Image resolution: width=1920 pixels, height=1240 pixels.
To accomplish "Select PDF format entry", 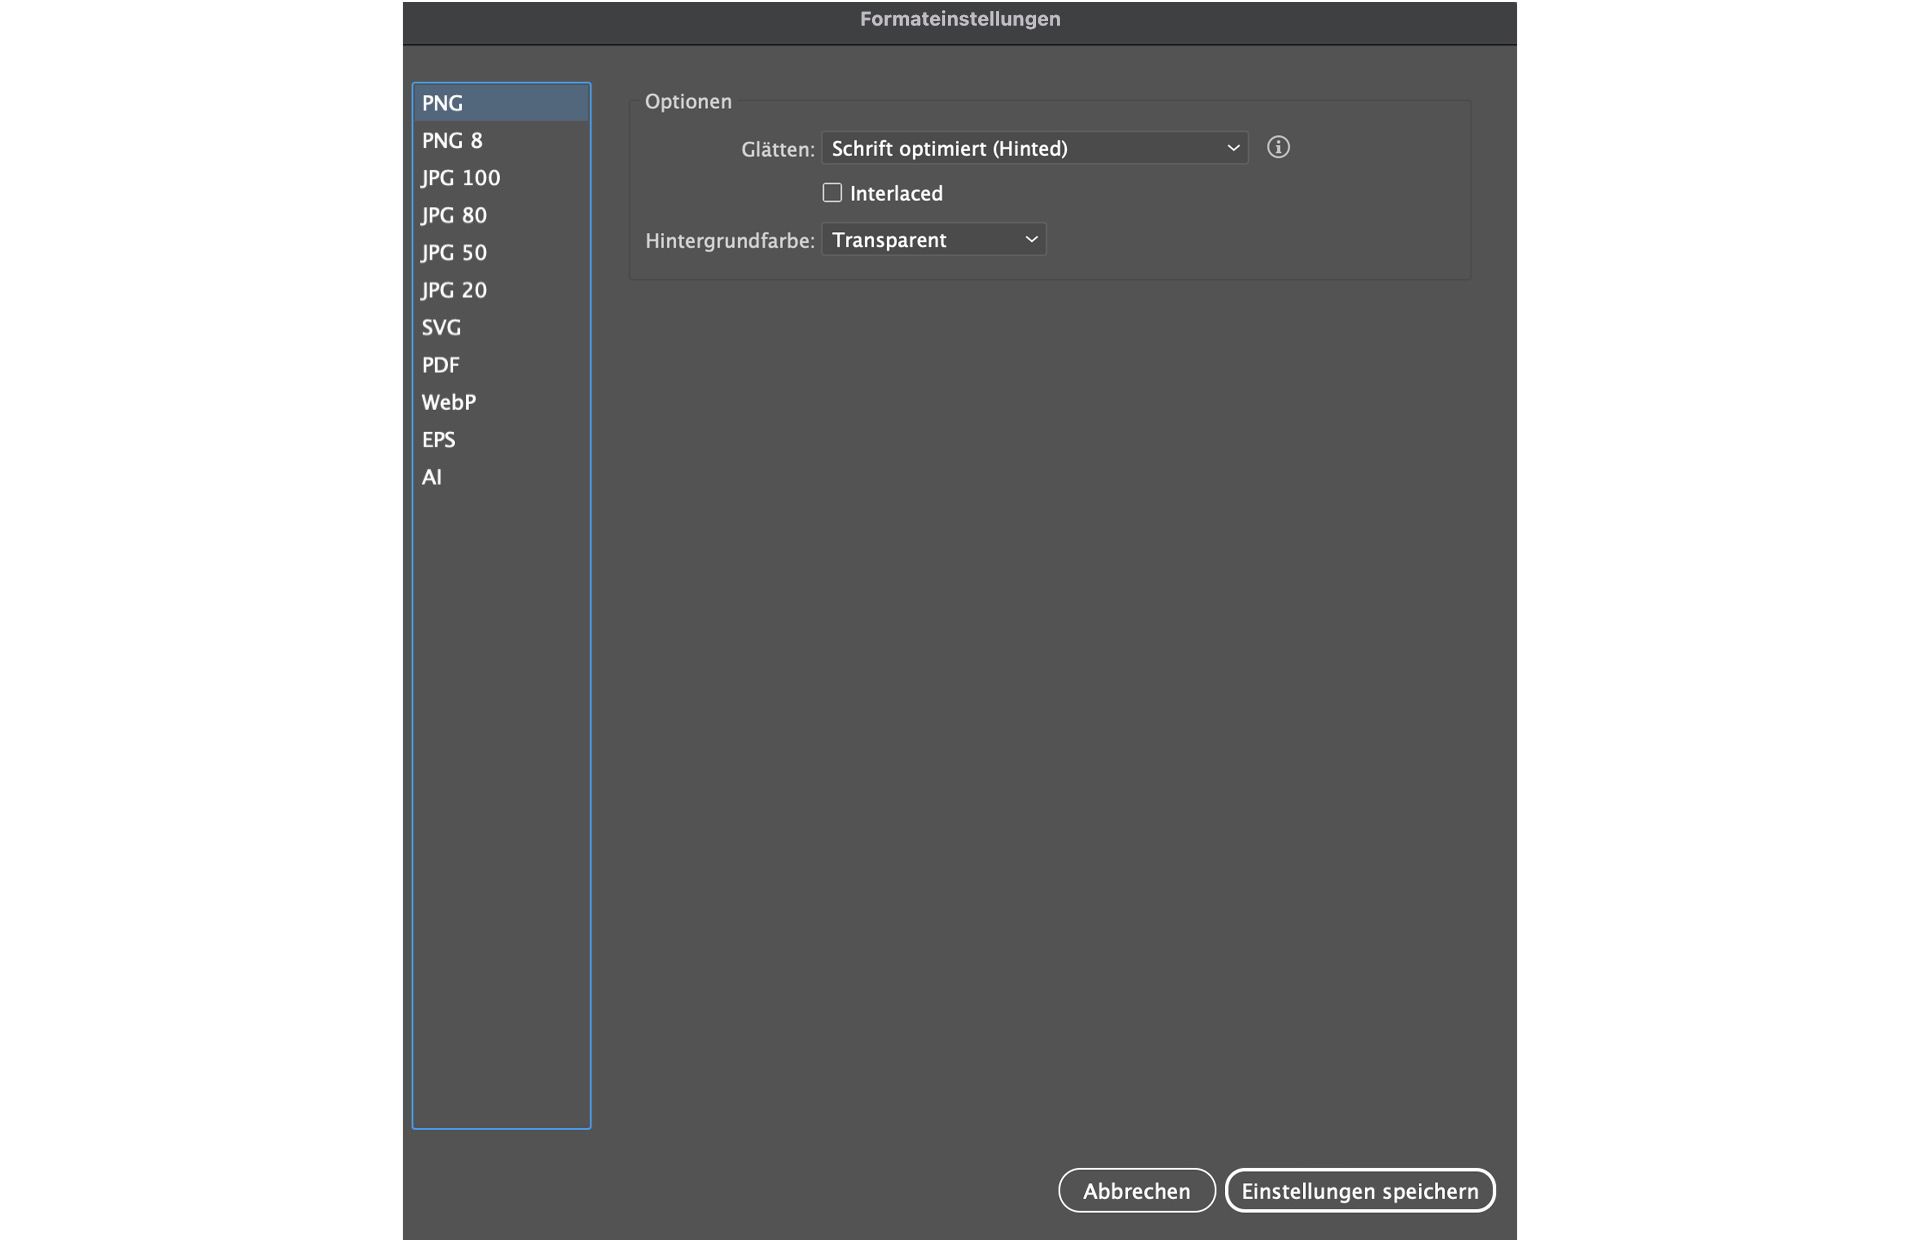I will tap(440, 365).
